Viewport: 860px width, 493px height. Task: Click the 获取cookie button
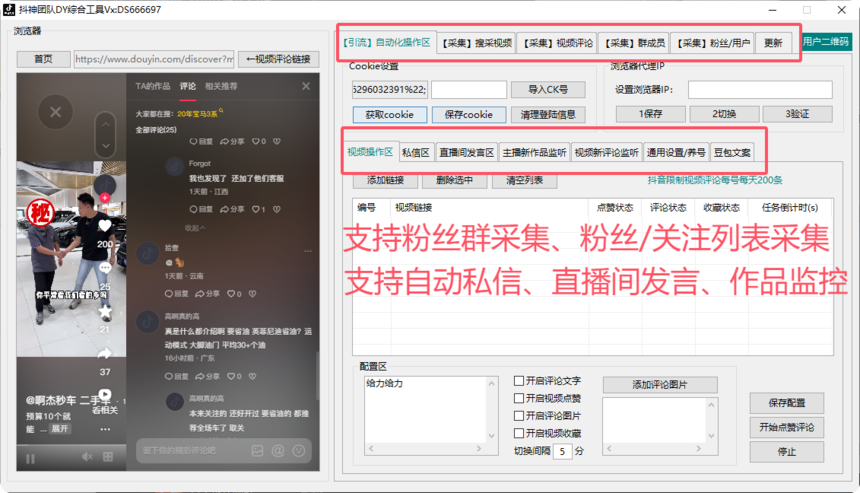click(x=389, y=115)
